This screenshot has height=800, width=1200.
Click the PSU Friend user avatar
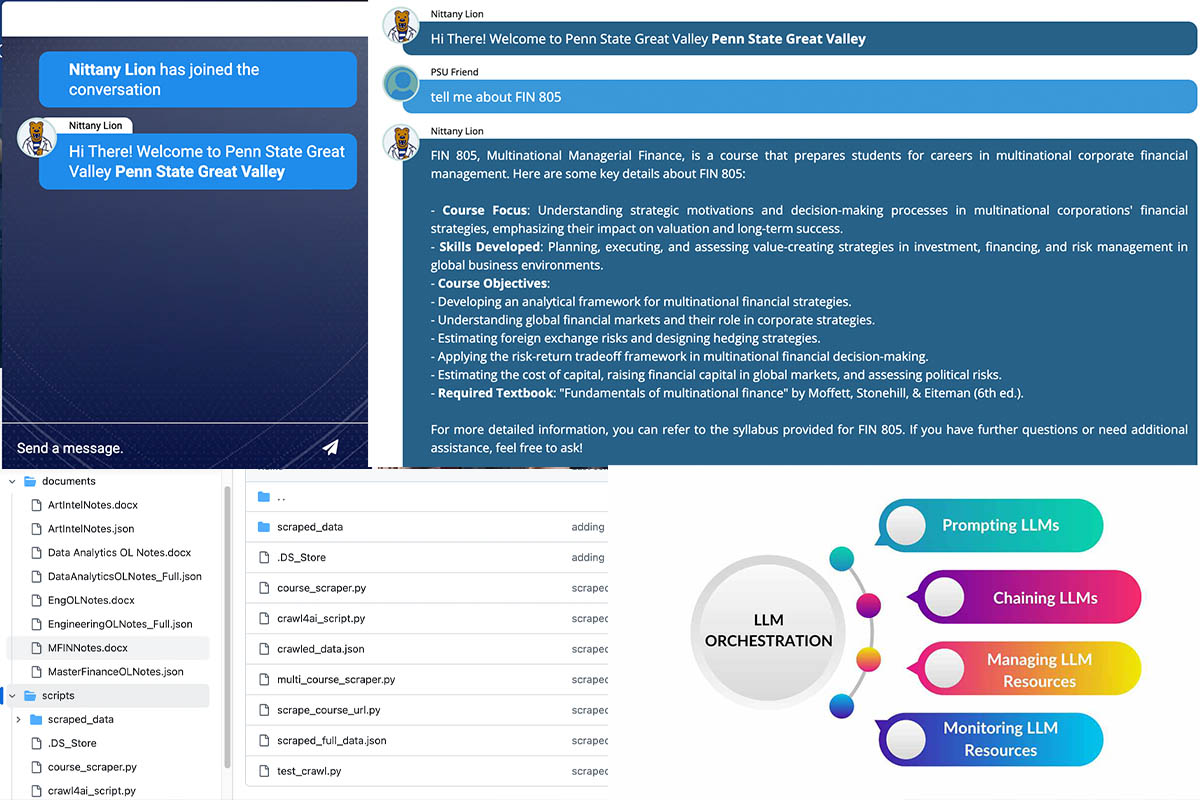point(401,84)
